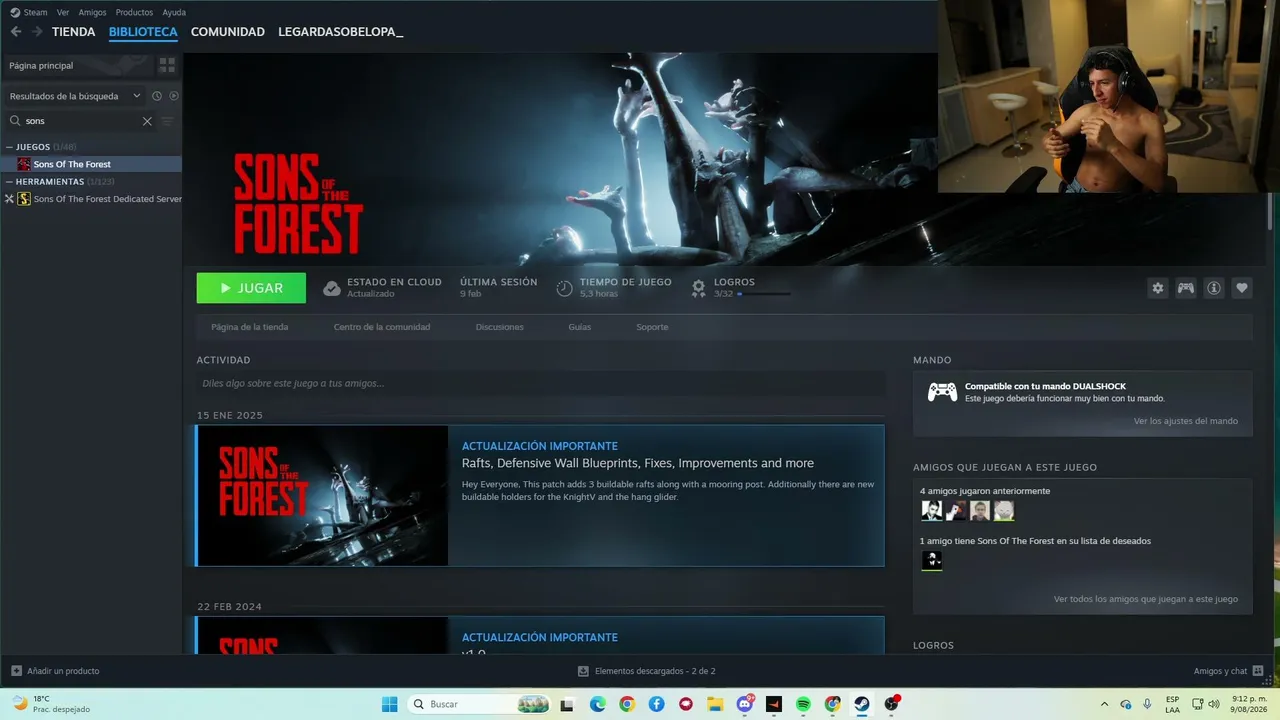Click the achievements progress bar

coord(764,294)
